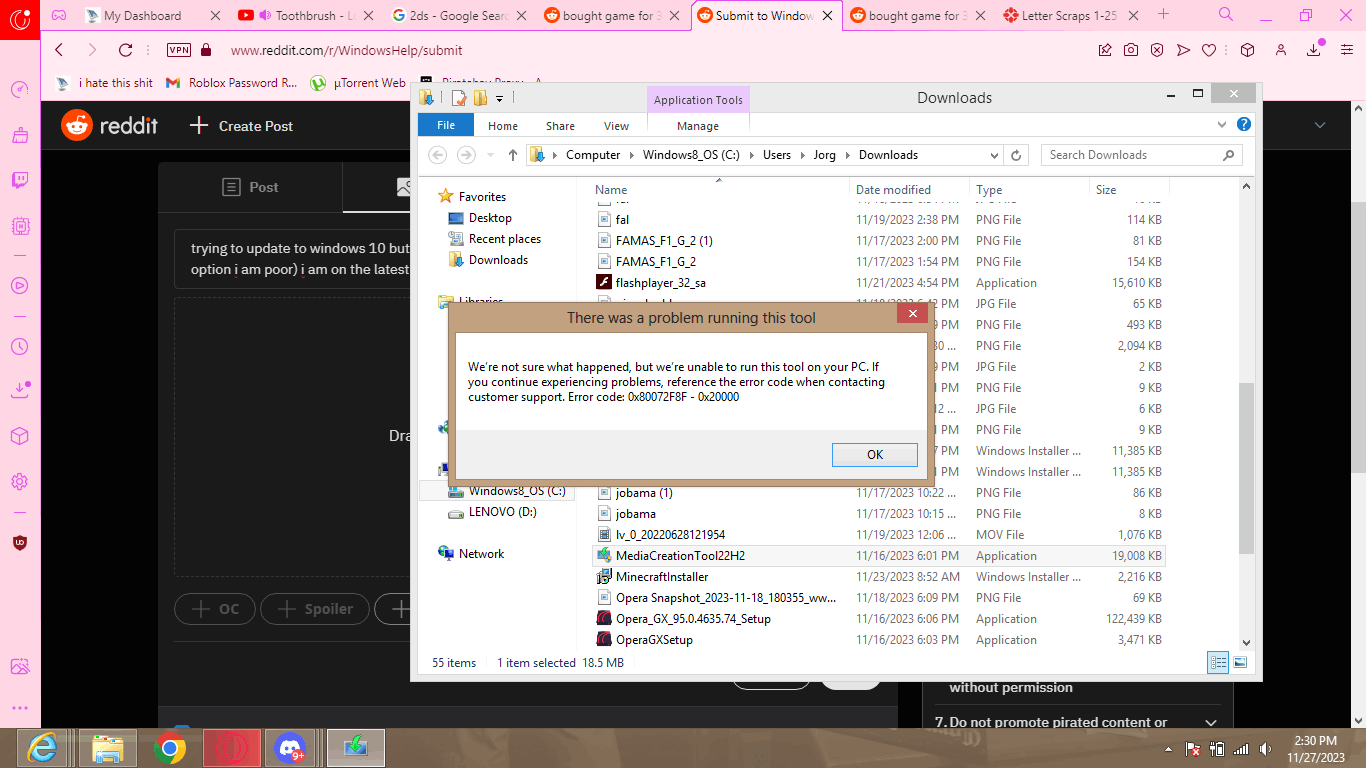The width and height of the screenshot is (1366, 768).
Task: Open Discord from the taskbar
Action: (291, 747)
